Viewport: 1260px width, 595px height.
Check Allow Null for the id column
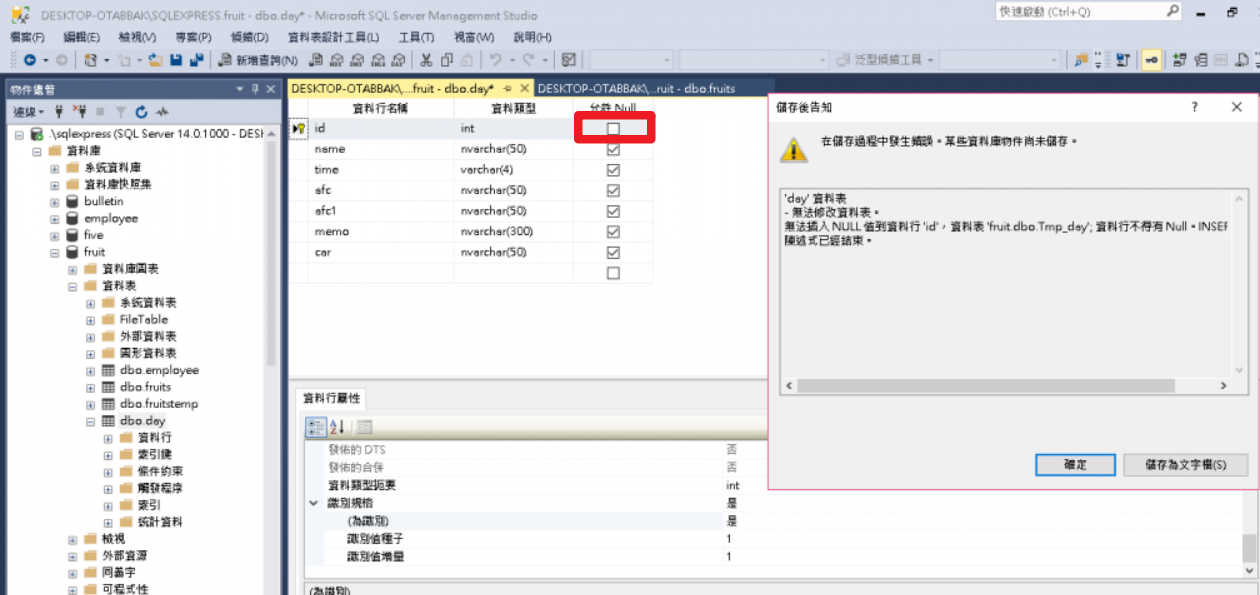[613, 129]
